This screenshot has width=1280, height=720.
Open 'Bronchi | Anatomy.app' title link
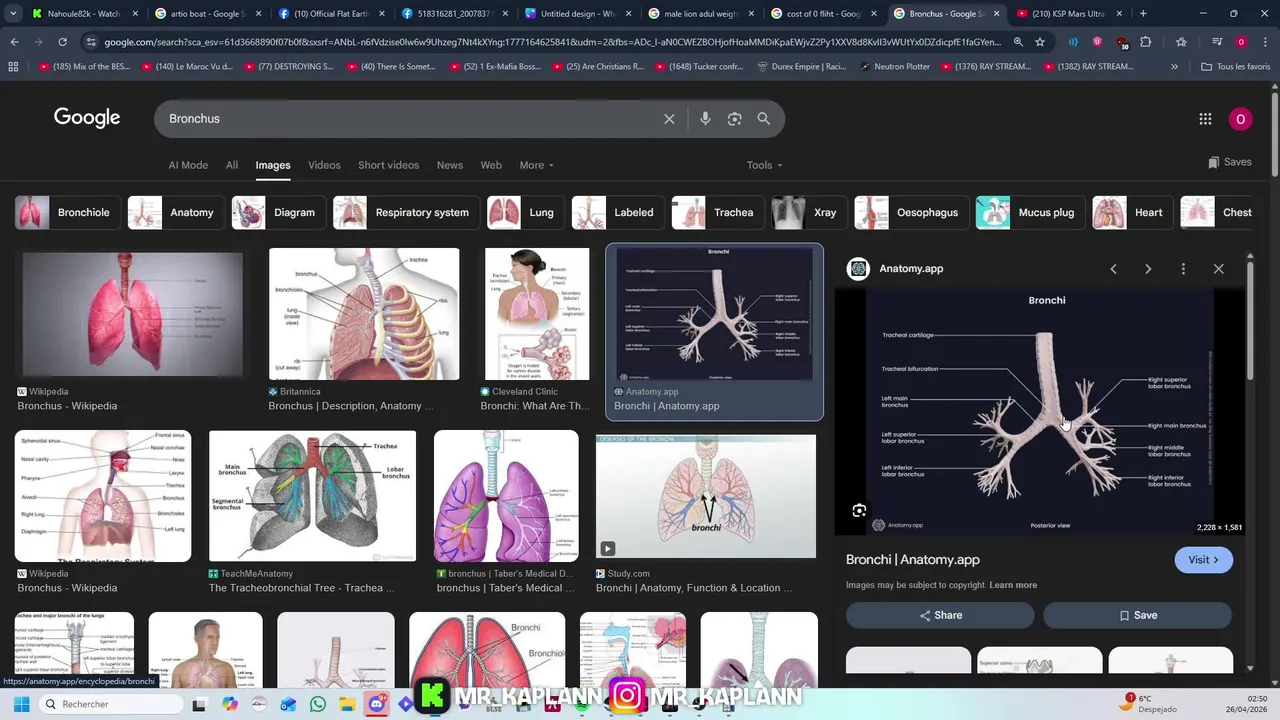pos(912,560)
